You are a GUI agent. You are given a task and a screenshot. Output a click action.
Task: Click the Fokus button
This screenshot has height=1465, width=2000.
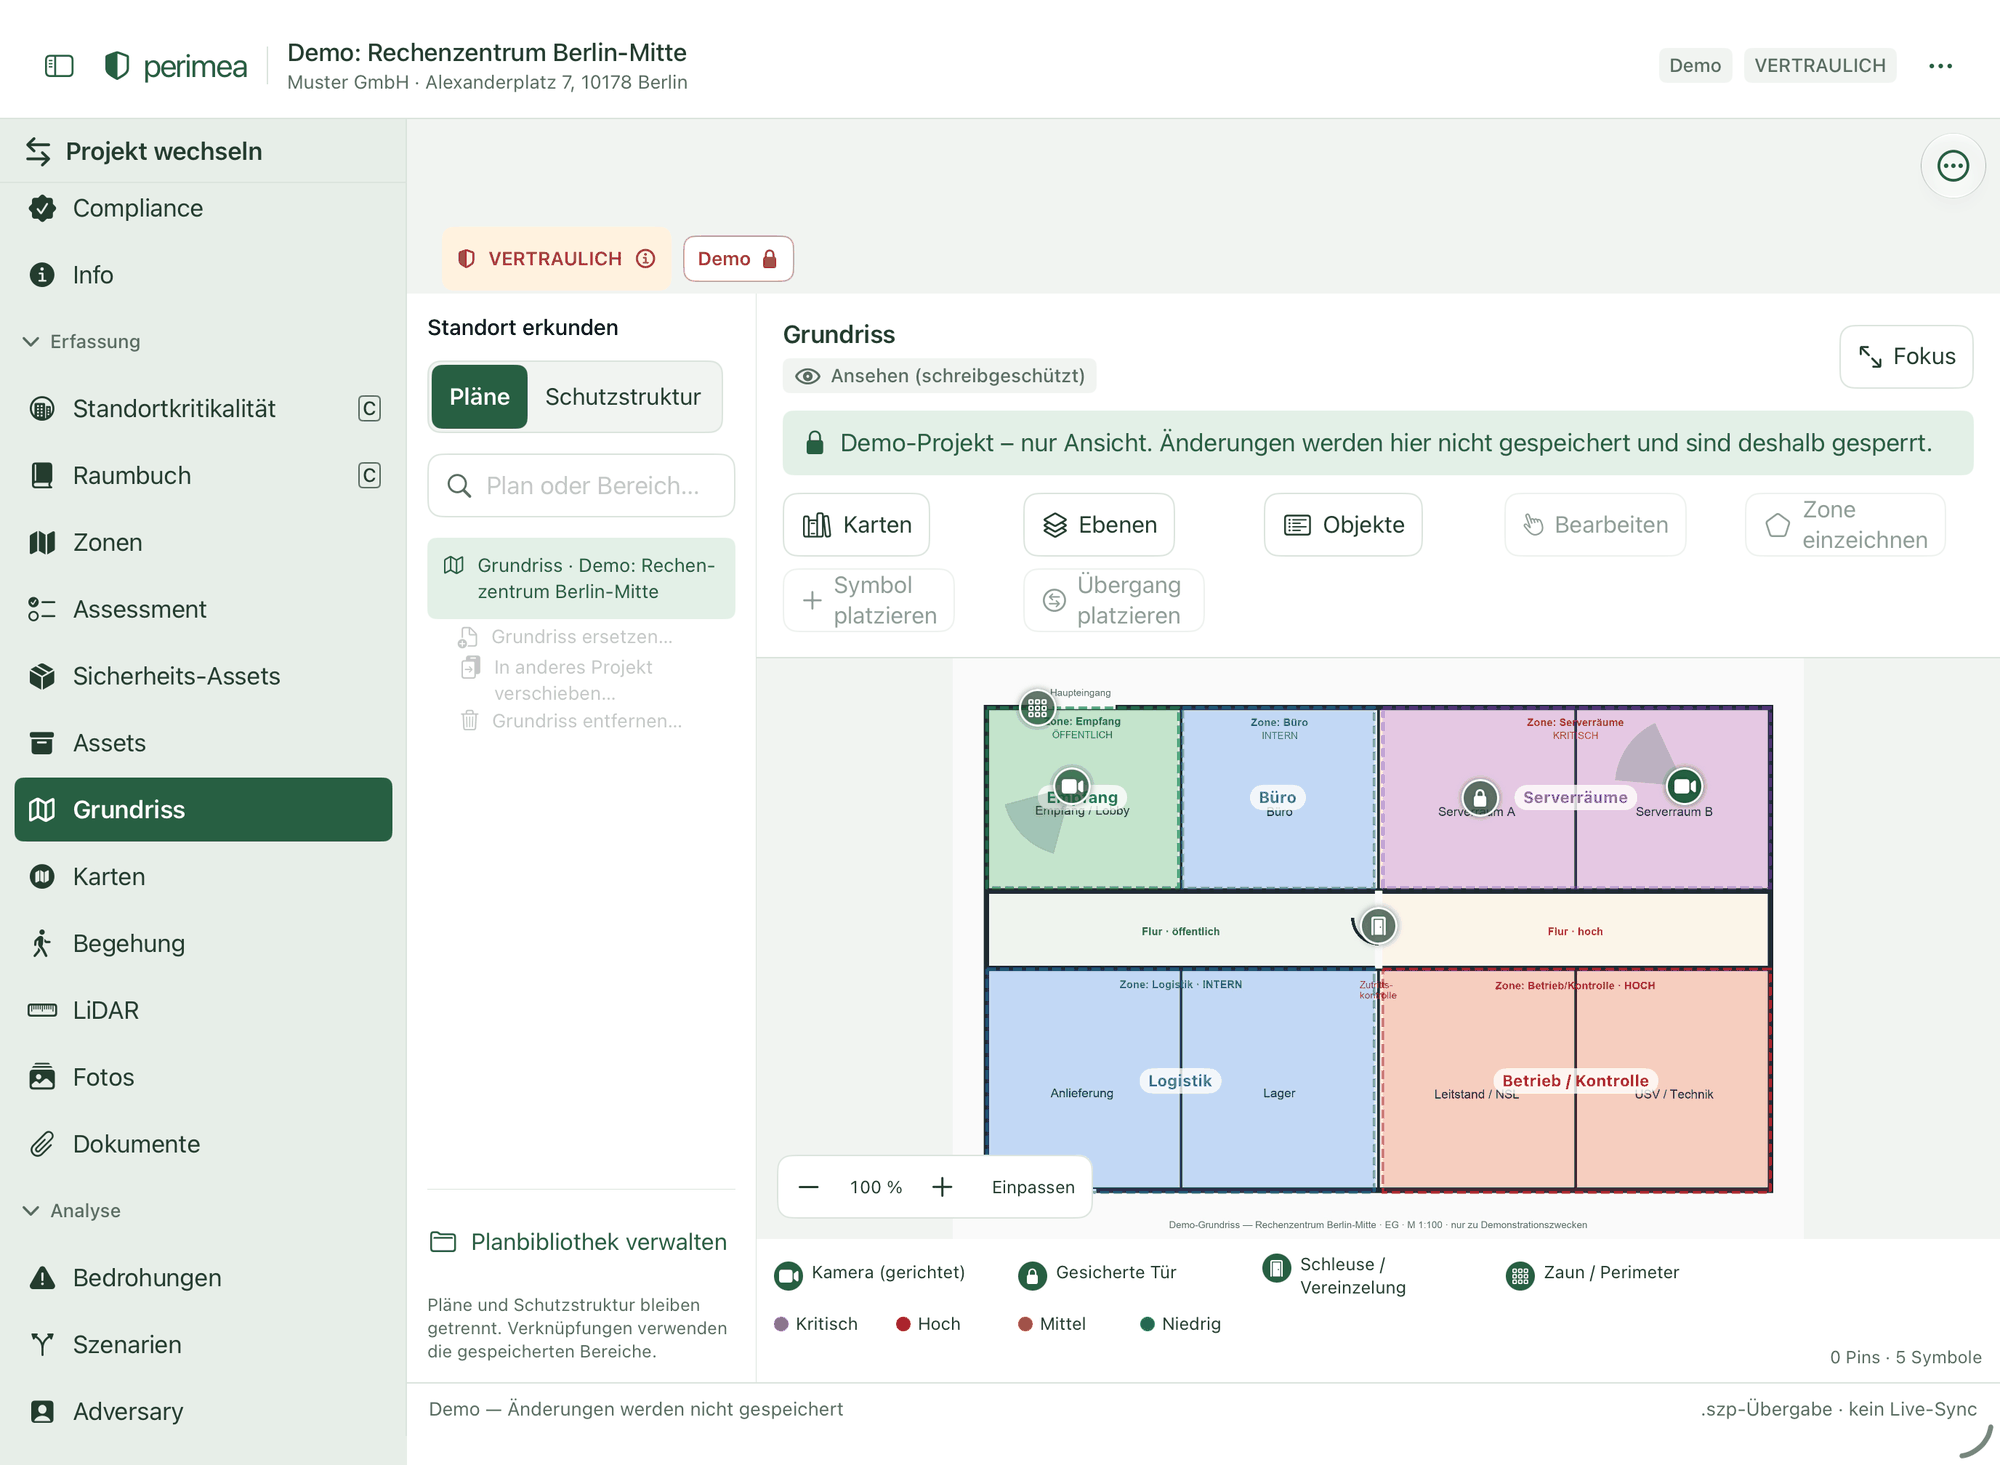coord(1906,357)
